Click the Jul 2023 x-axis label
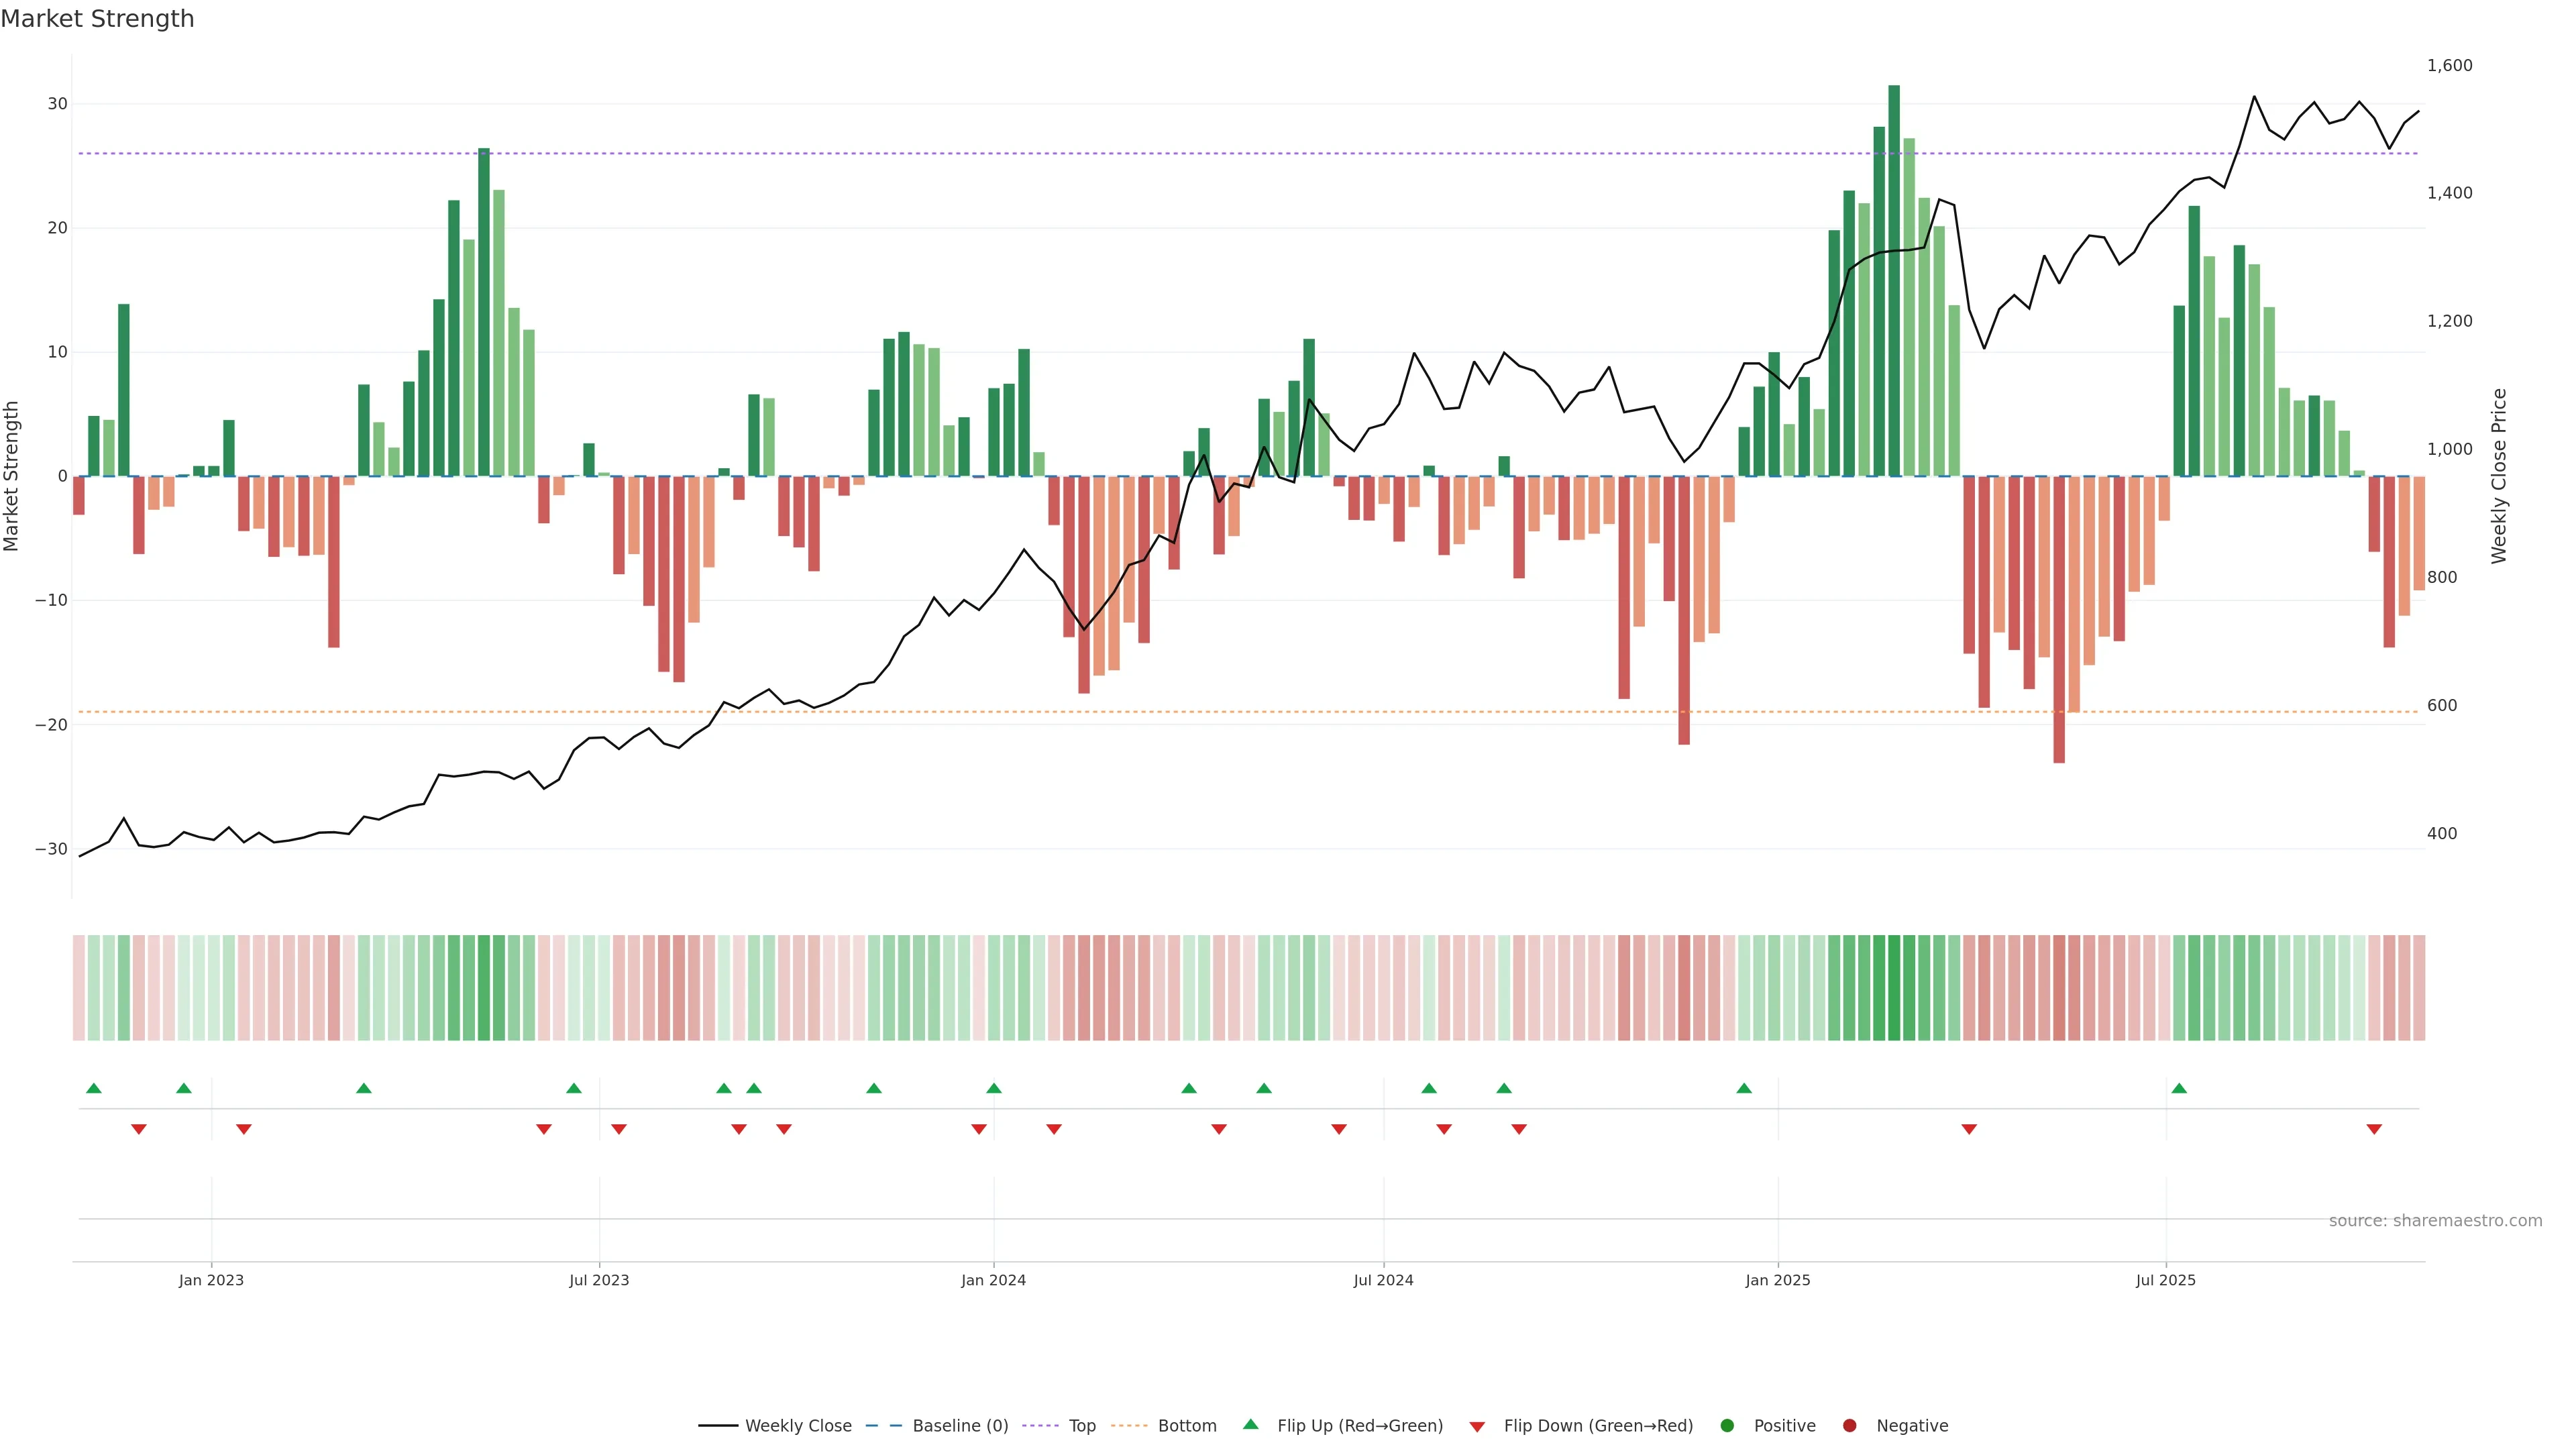This screenshot has width=2576, height=1449. 599,1280
